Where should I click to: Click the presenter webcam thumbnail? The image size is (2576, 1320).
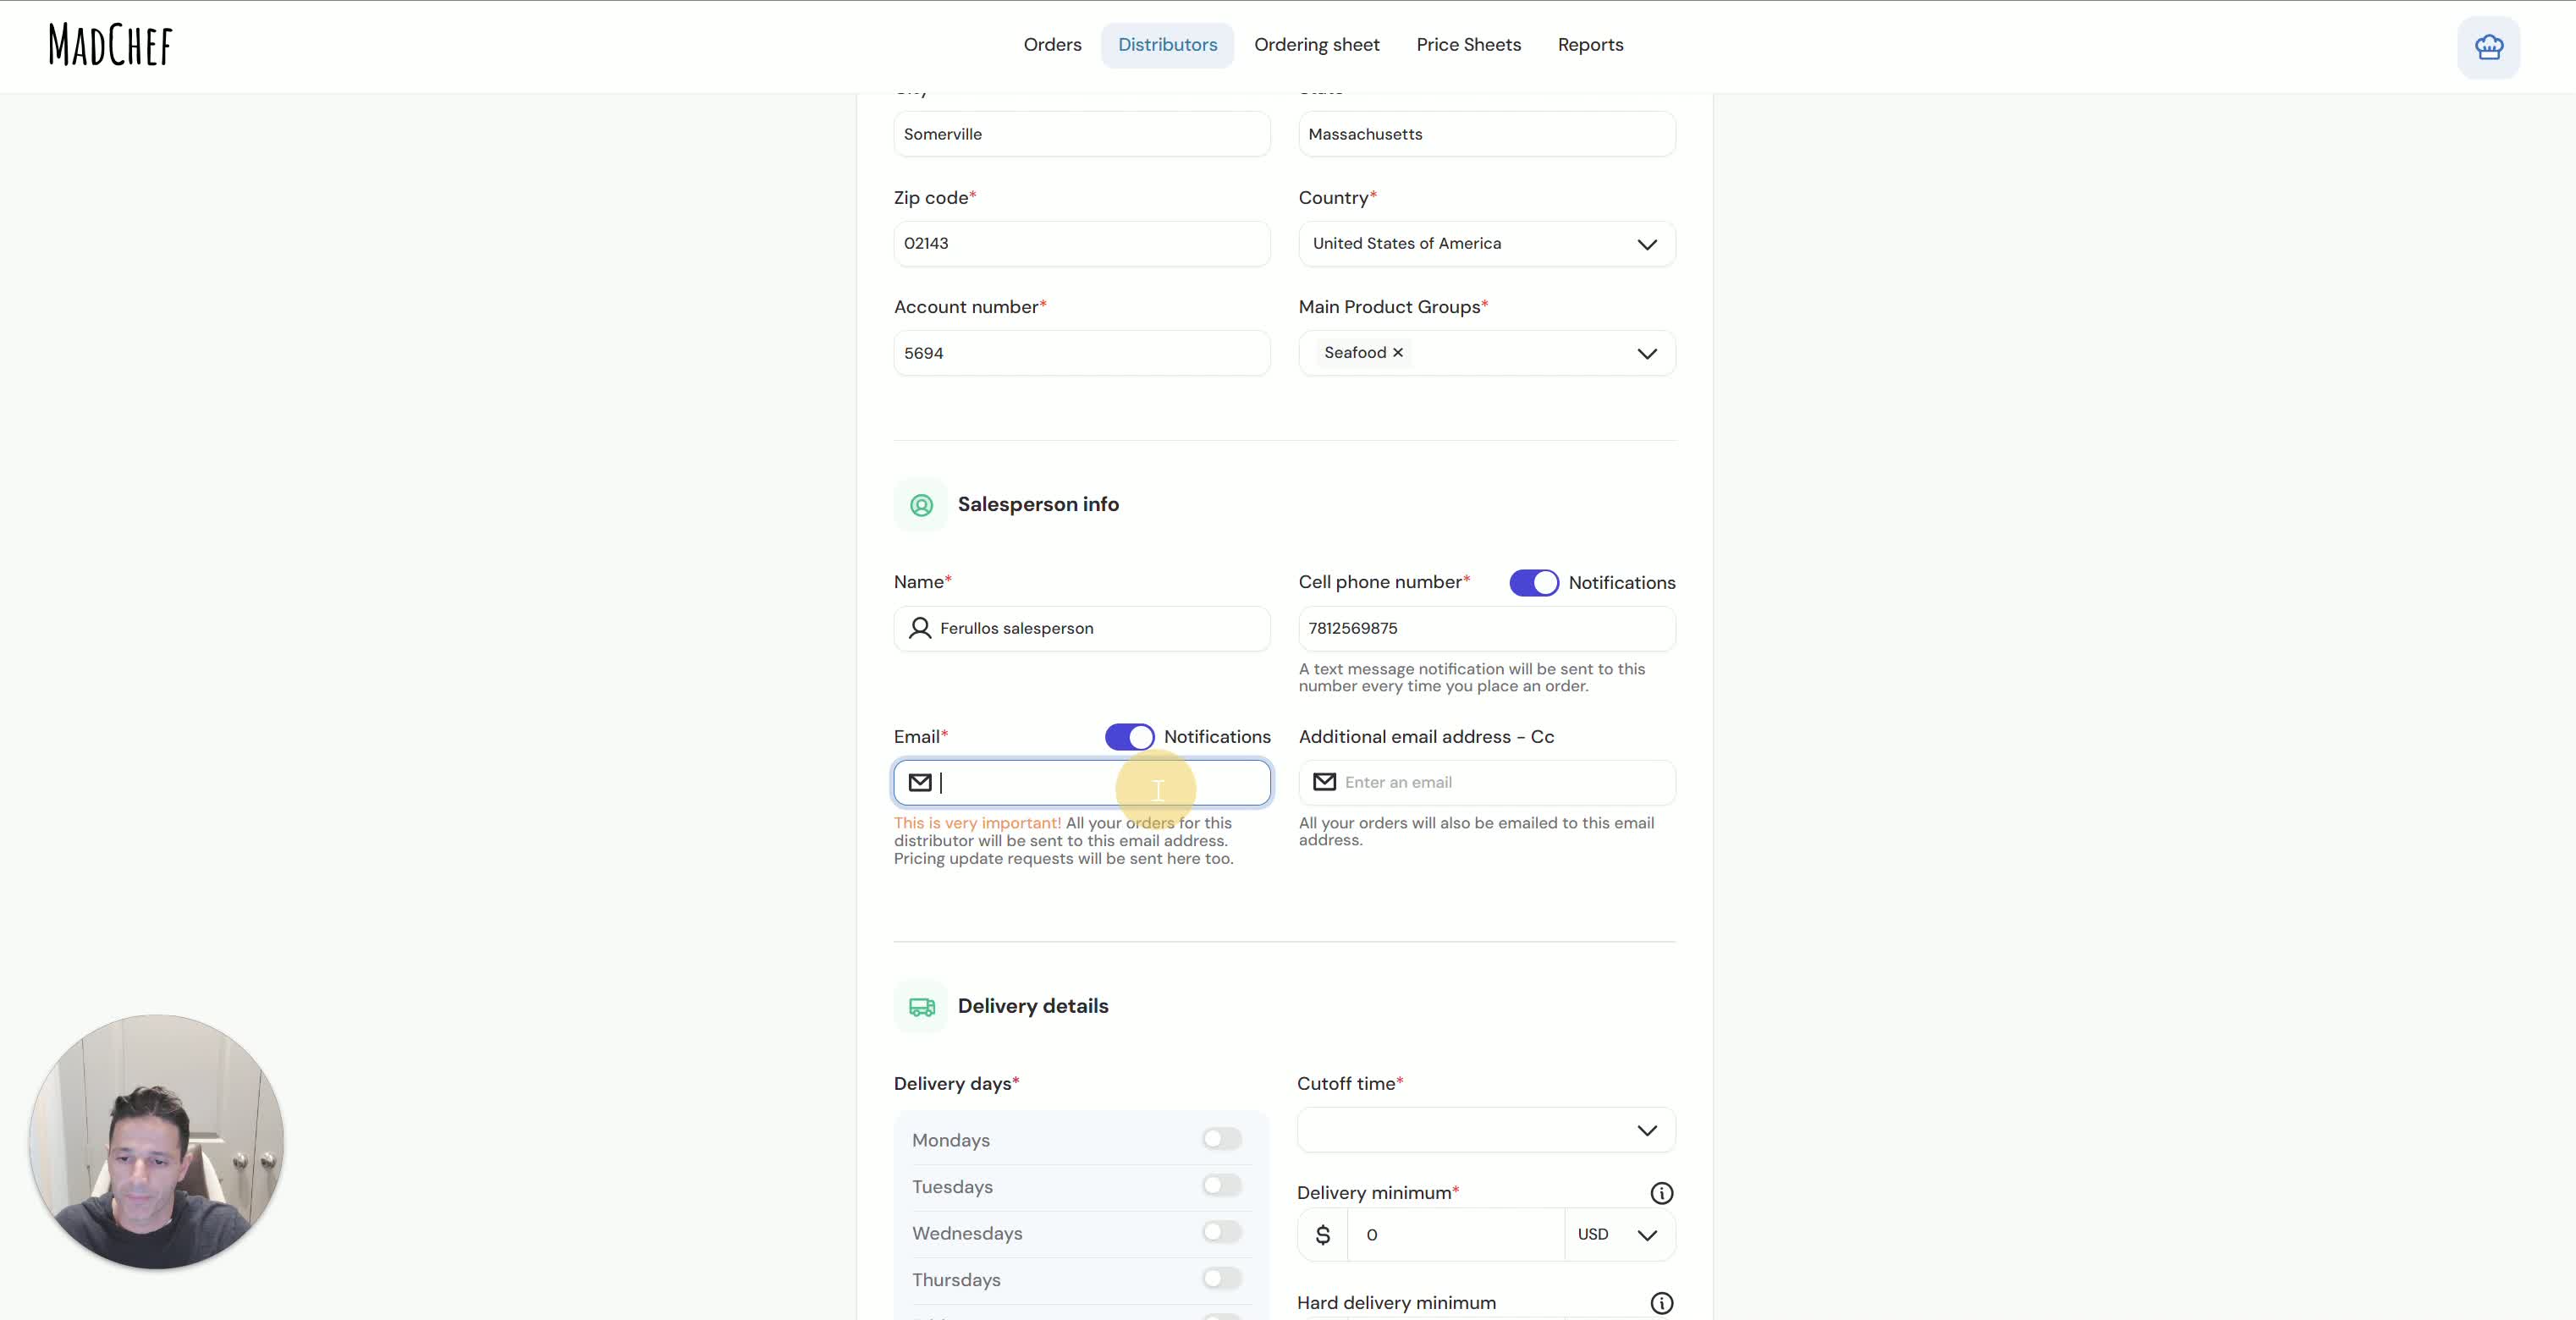pyautogui.click(x=156, y=1142)
